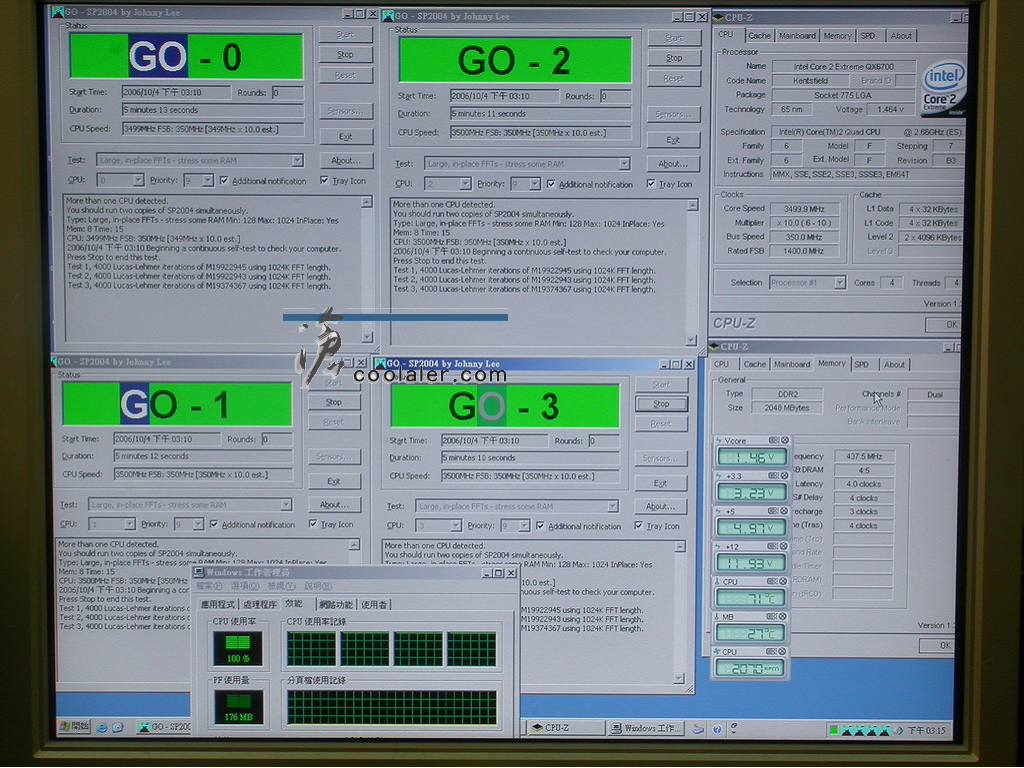Open the Priority dropdown in GO-0 window

(207, 180)
